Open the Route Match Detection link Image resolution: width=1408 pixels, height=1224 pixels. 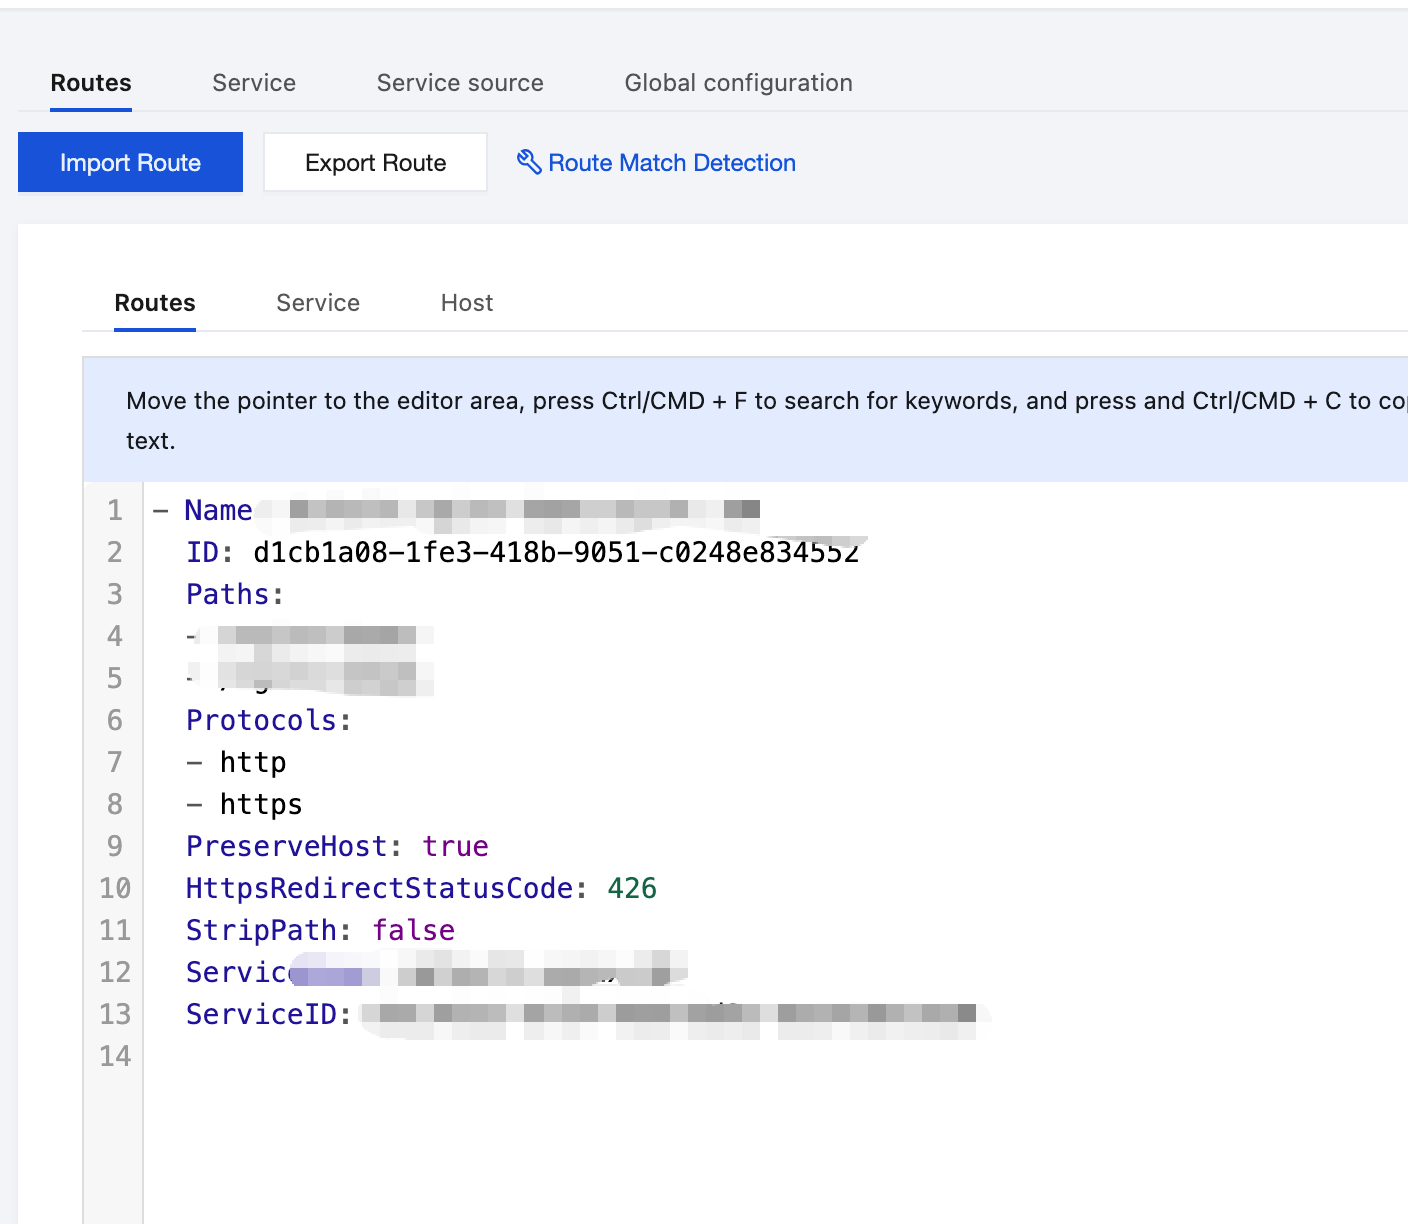click(x=672, y=163)
